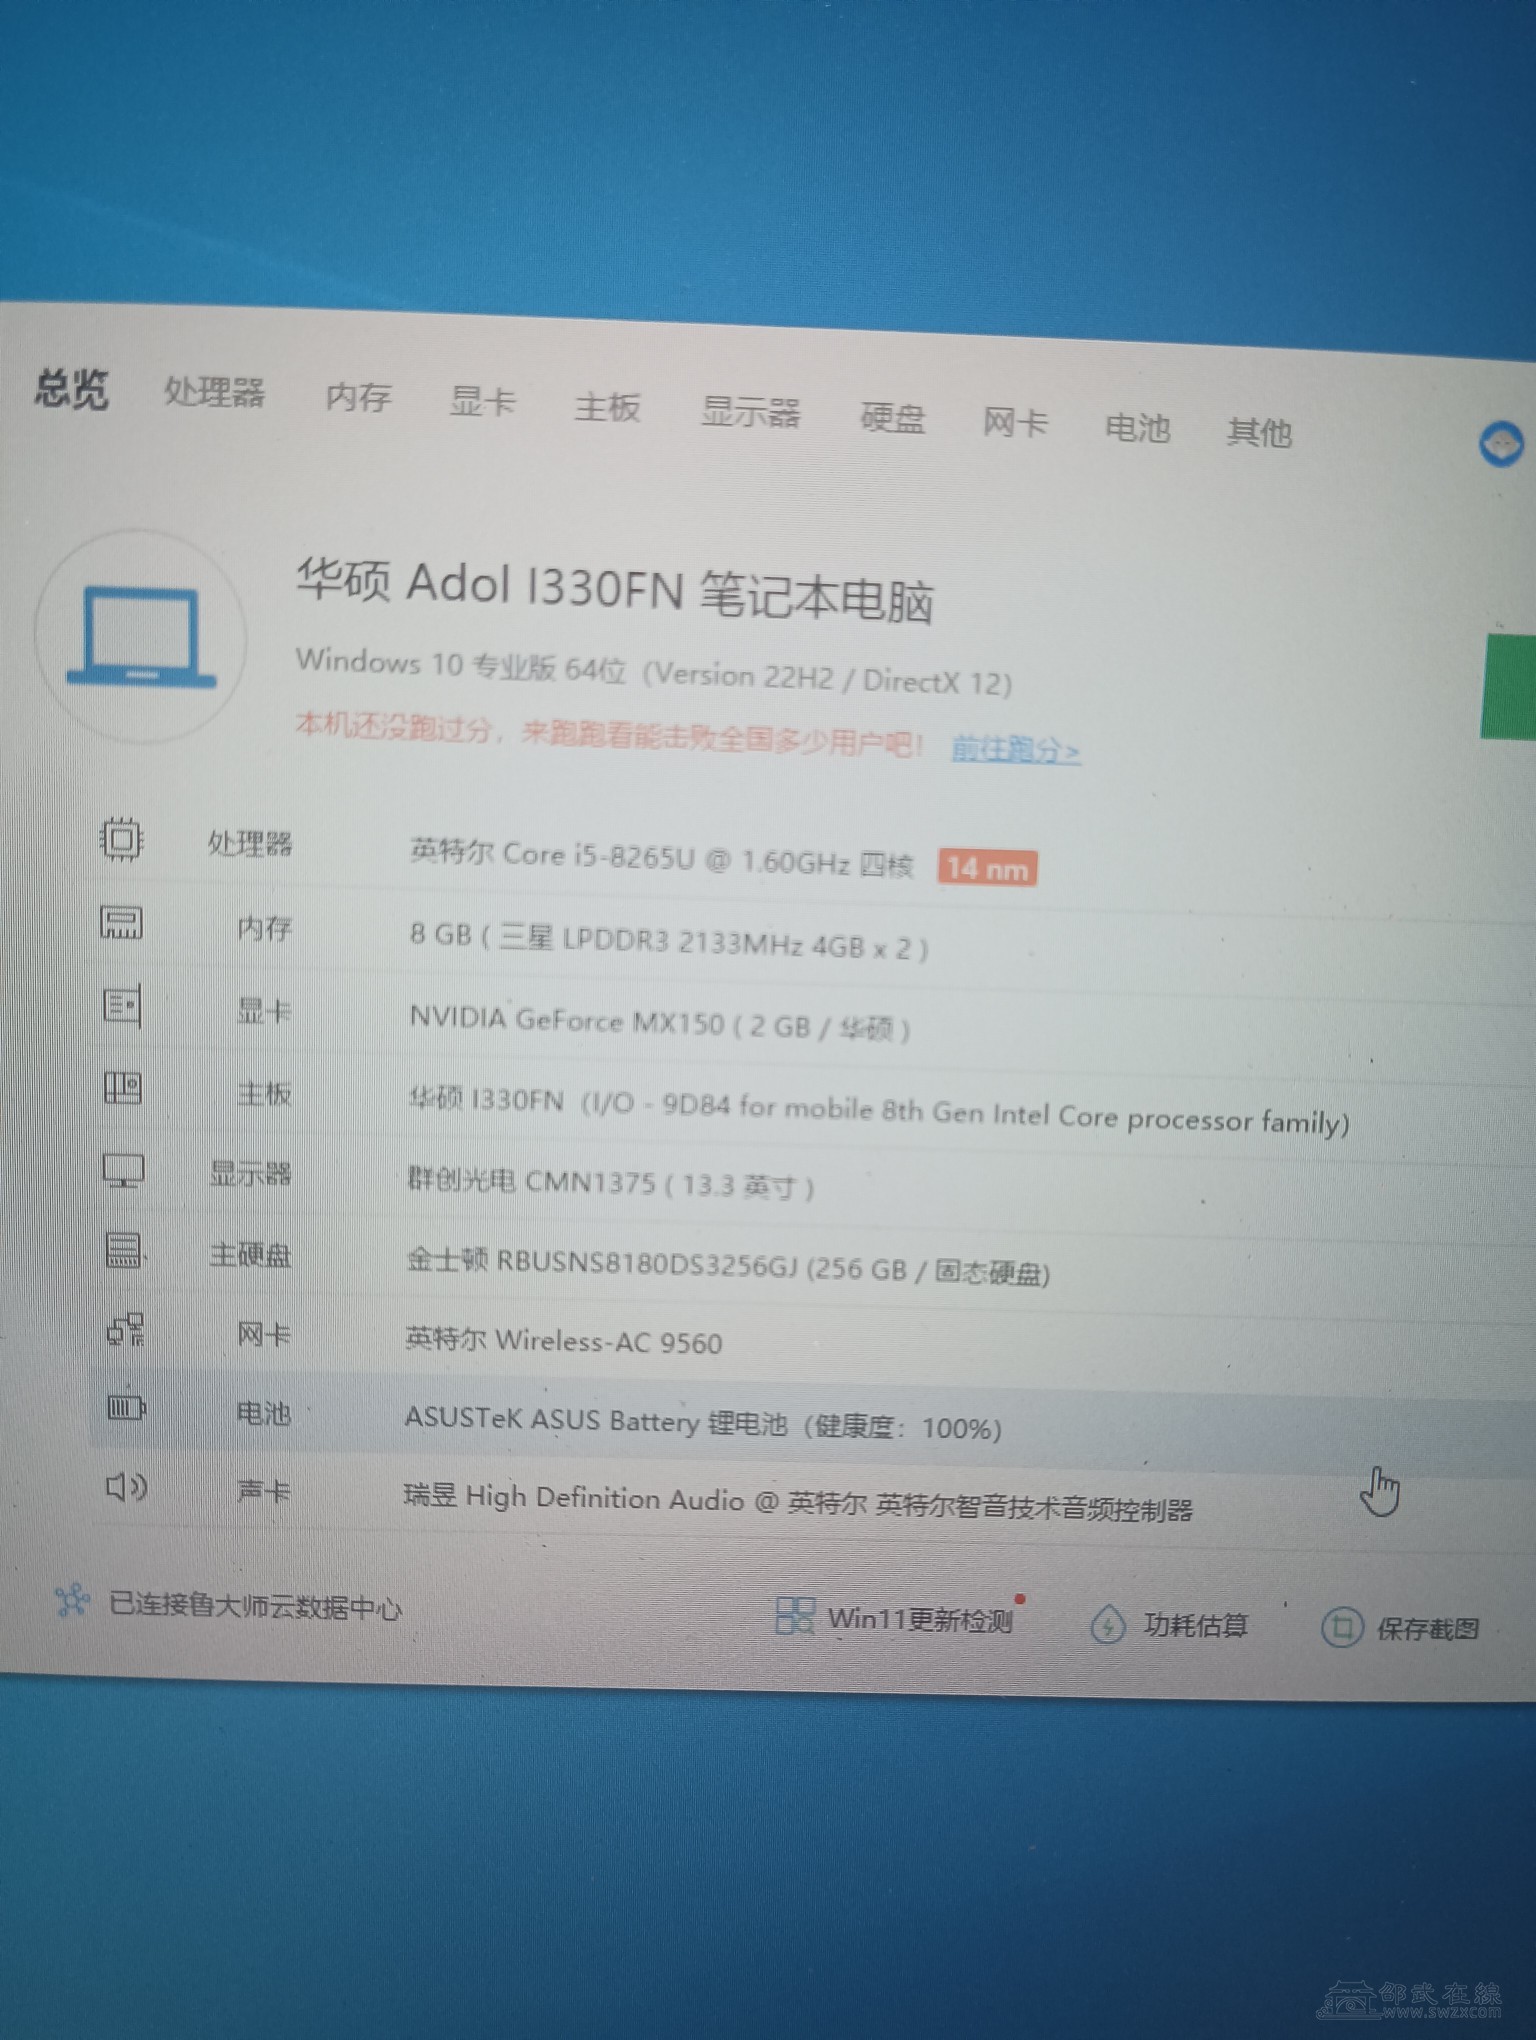Open the 显示器 tab
The height and width of the screenshot is (2040, 1536).
(x=750, y=413)
